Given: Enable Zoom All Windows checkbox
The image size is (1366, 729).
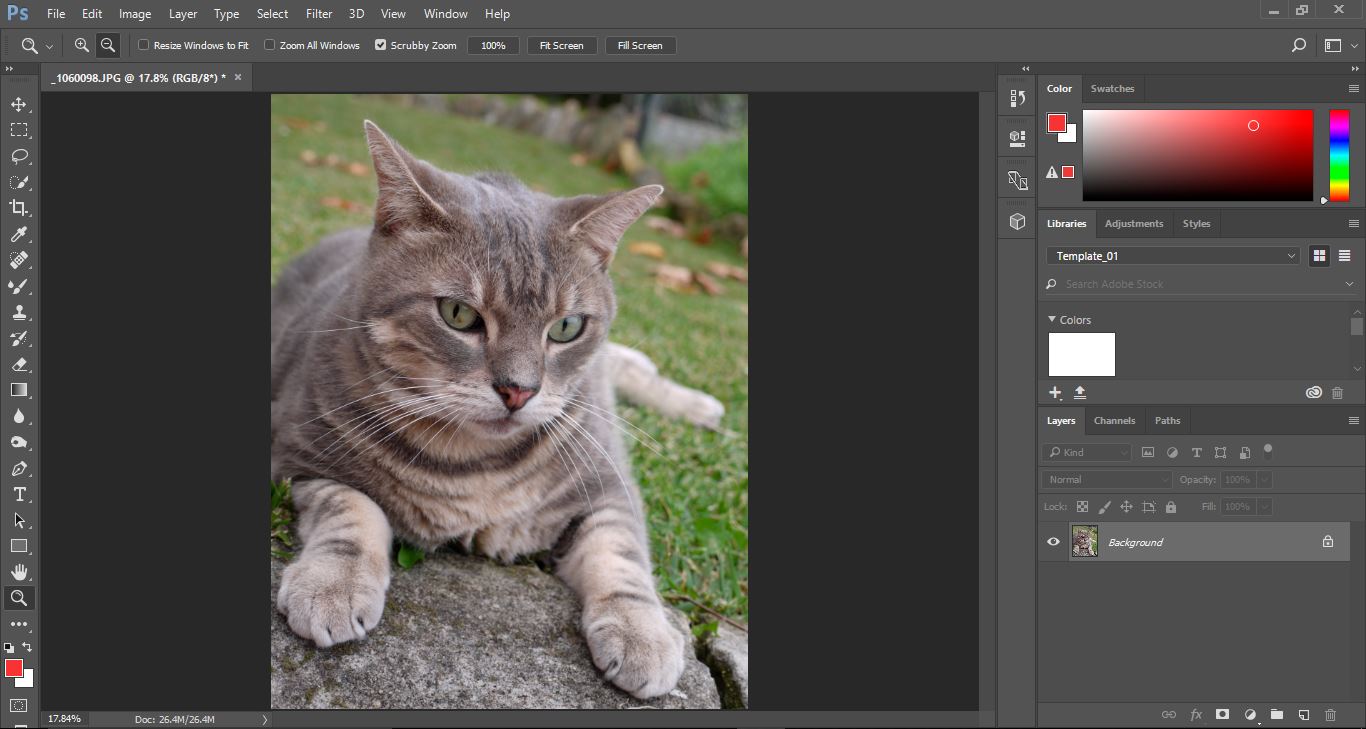Looking at the screenshot, I should (x=270, y=45).
